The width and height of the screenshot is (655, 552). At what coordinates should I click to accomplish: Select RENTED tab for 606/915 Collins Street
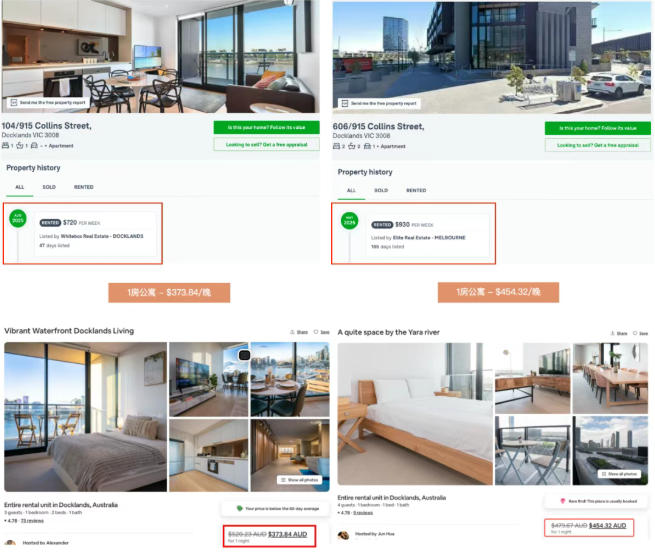point(416,191)
